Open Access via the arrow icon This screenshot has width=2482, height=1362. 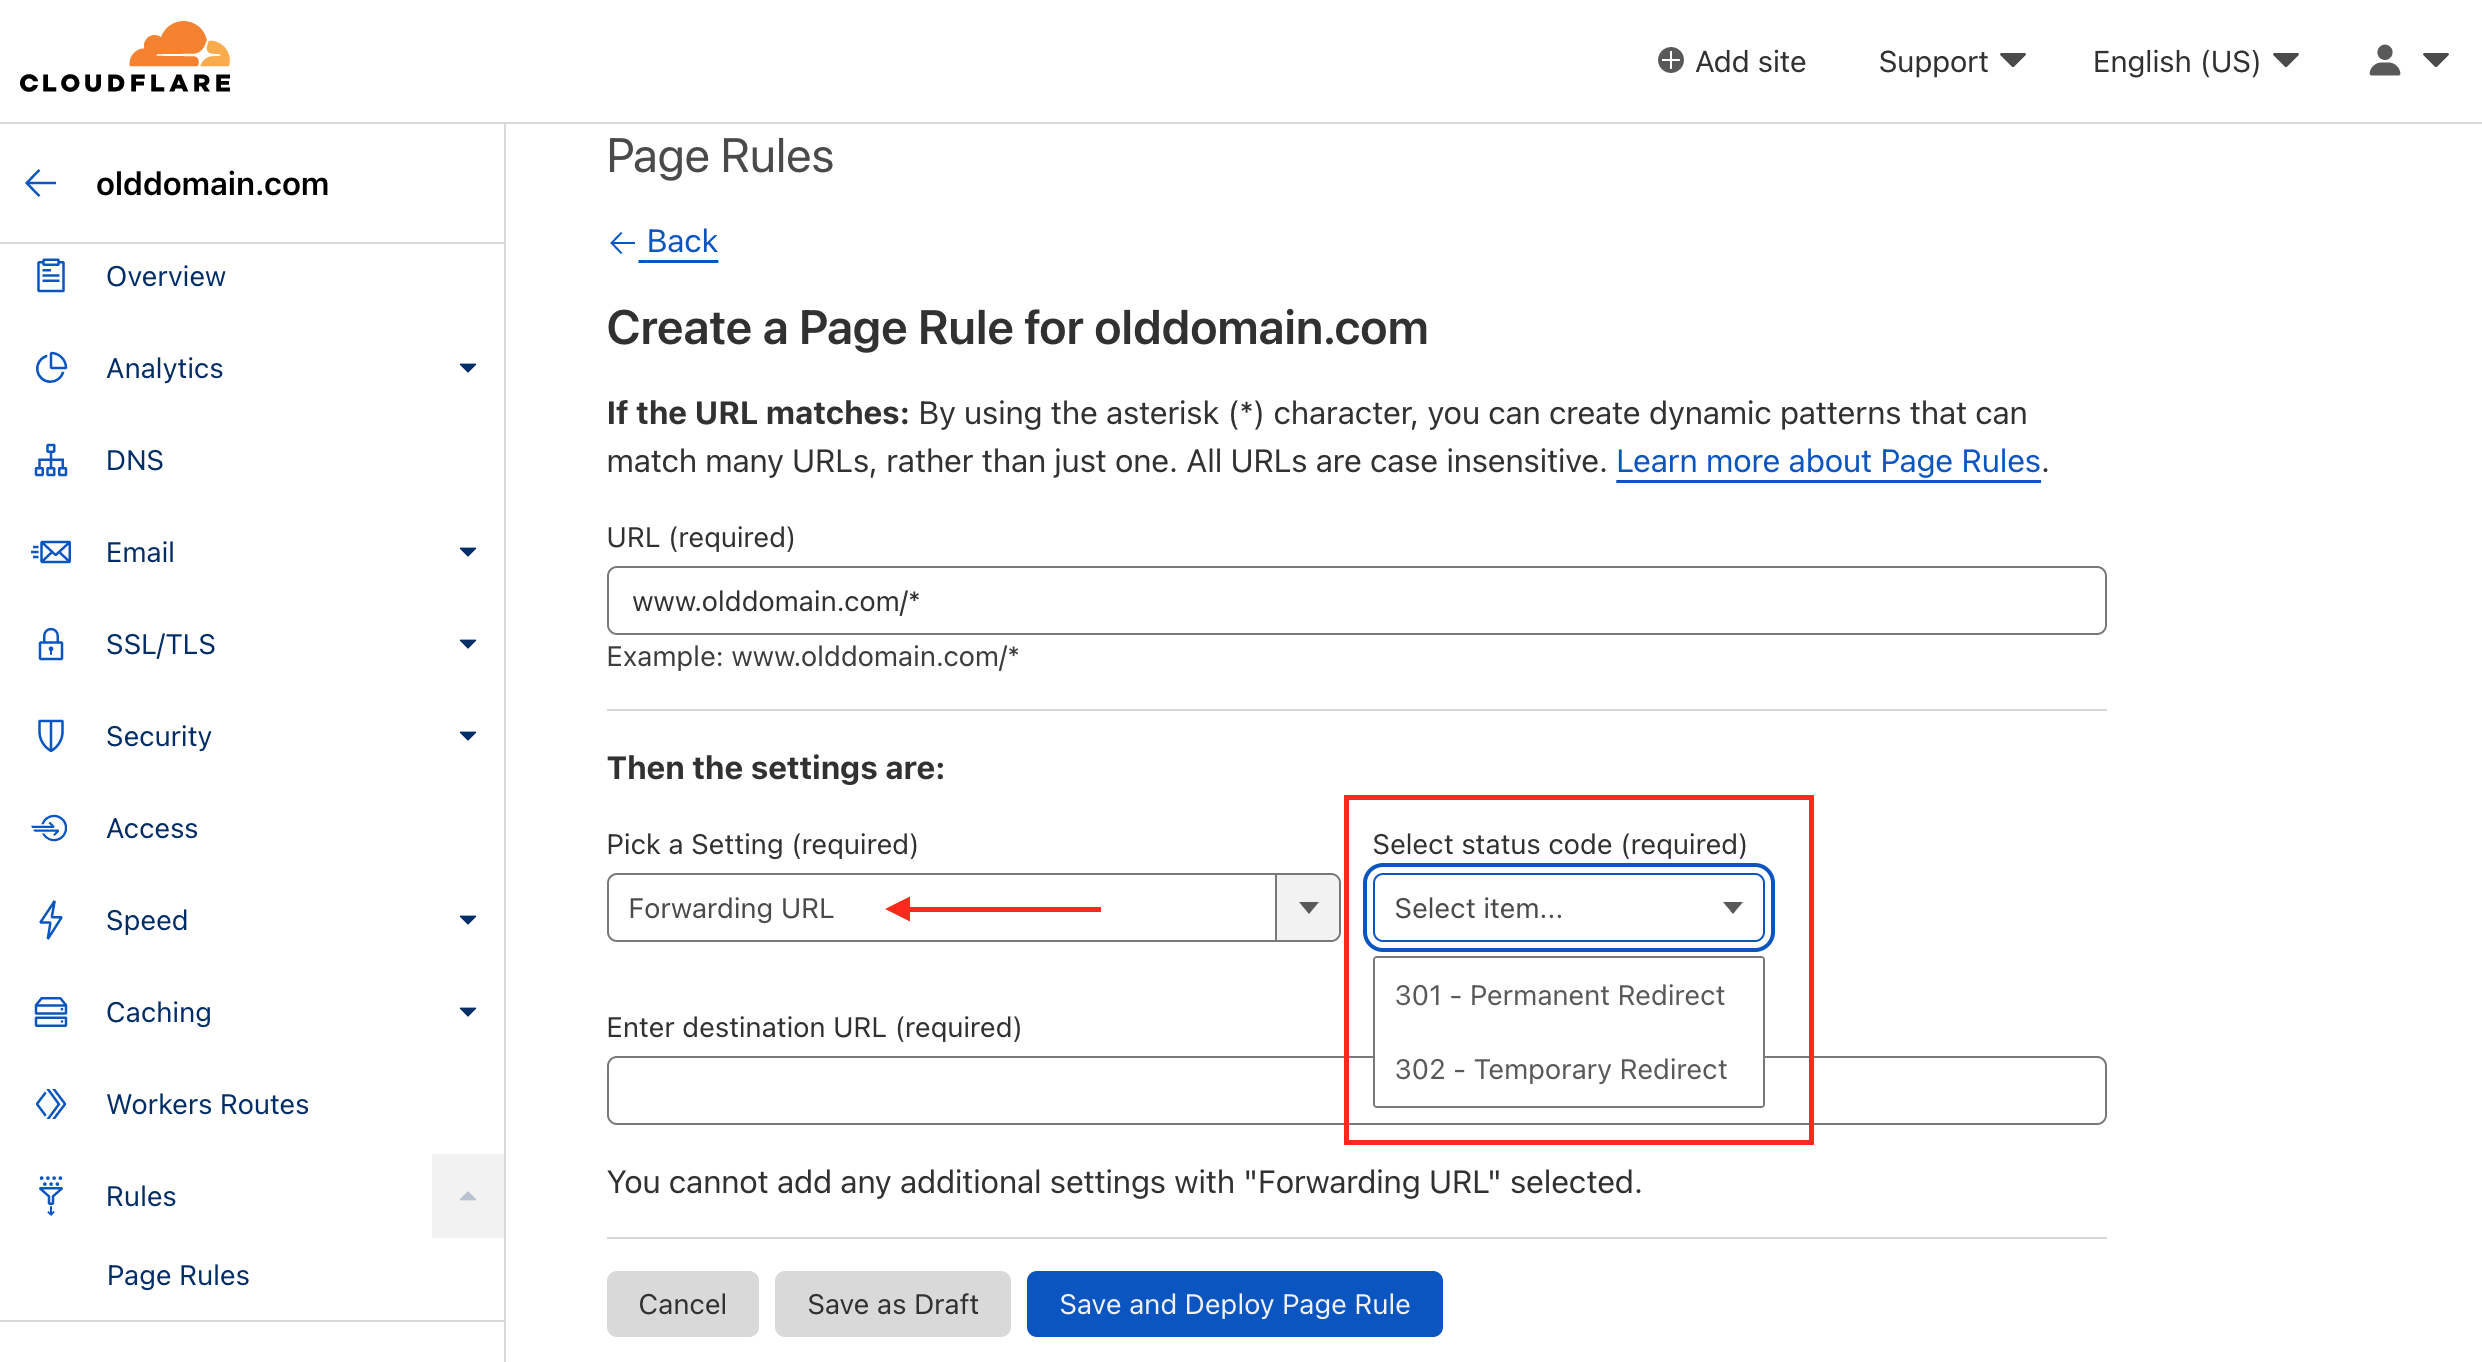[x=51, y=828]
